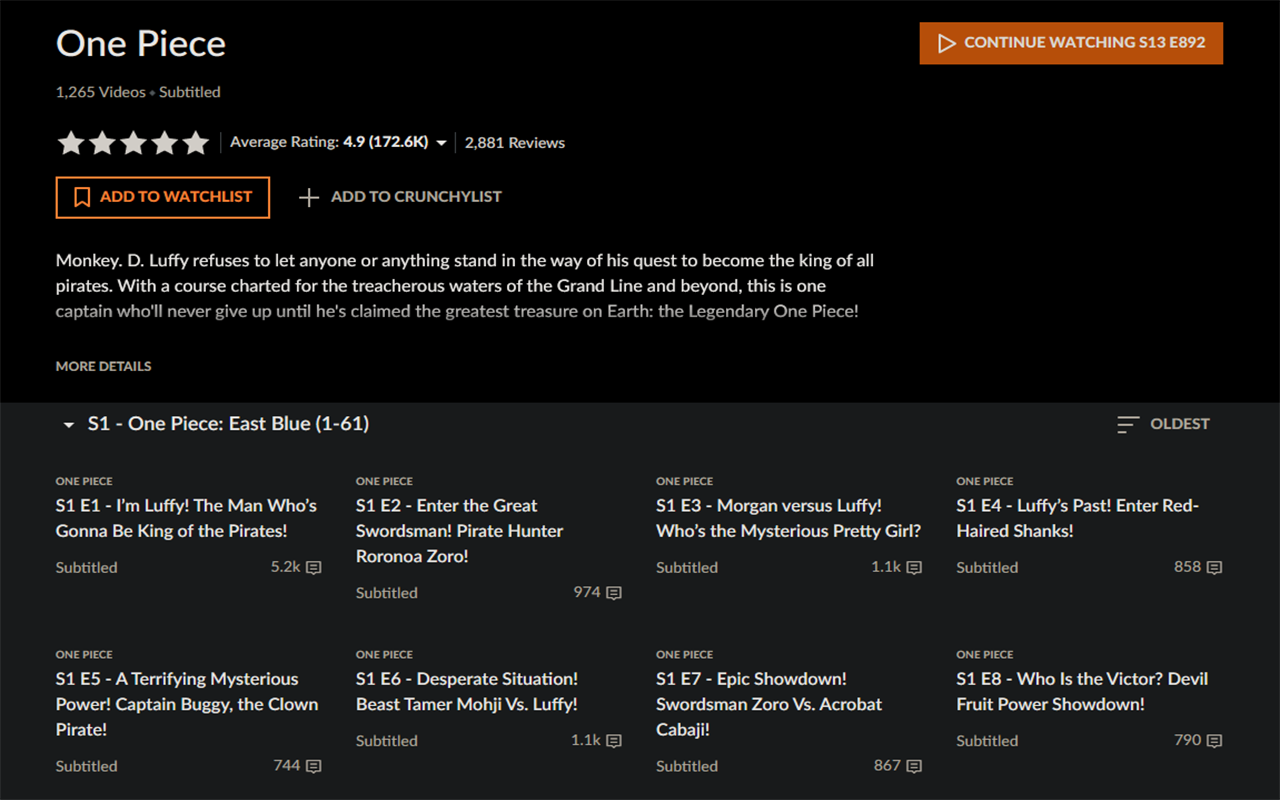
Task: Rate the series four stars
Action: point(164,142)
